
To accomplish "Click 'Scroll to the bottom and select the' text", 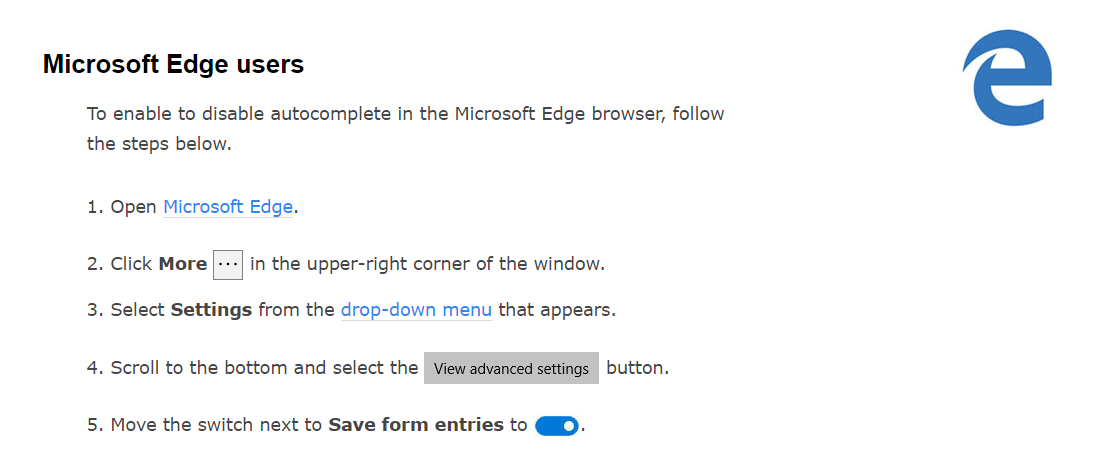I will pyautogui.click(x=264, y=368).
